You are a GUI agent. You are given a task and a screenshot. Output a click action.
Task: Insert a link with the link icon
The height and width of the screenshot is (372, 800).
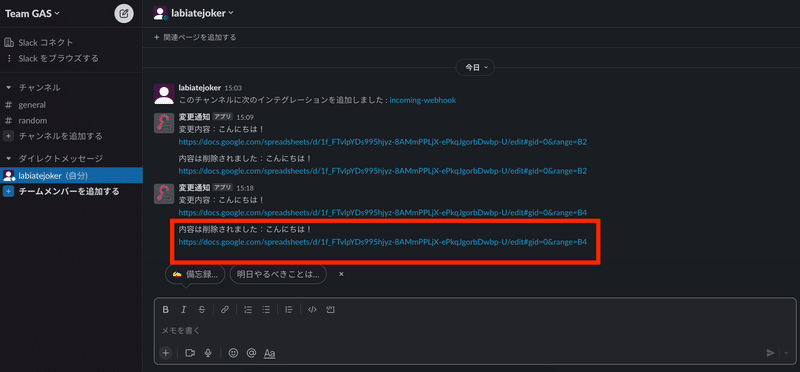225,309
